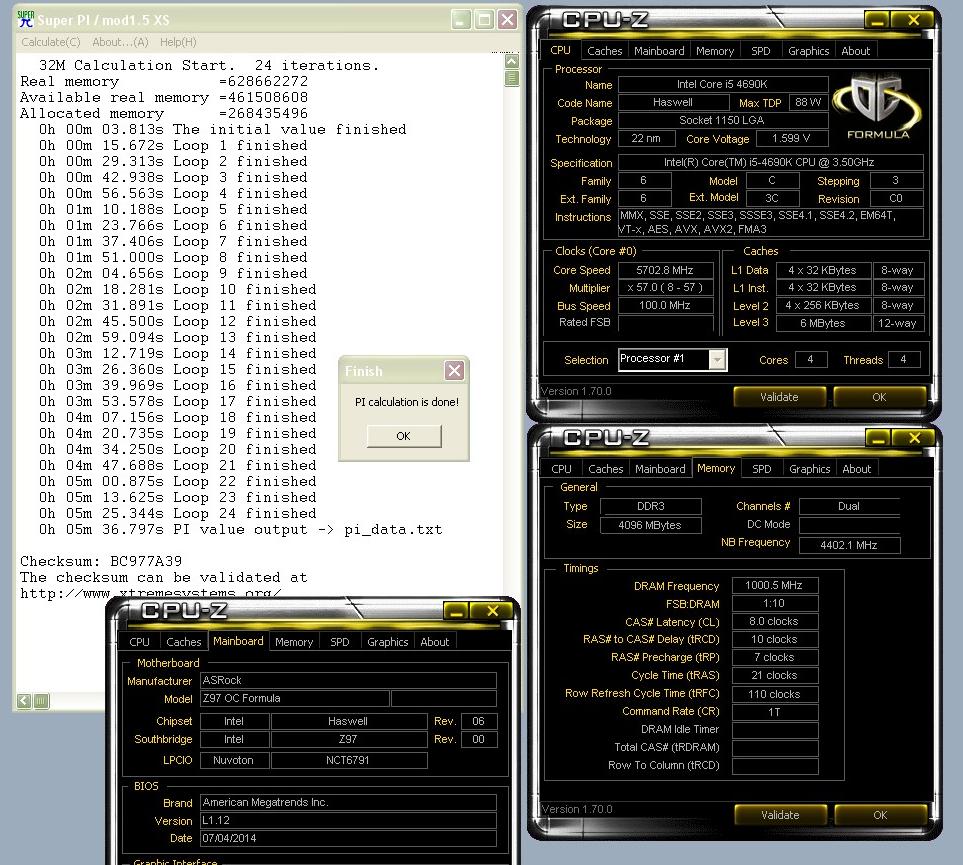Minimize the Memory CPU-Z window
This screenshot has height=865, width=963.
(x=878, y=438)
